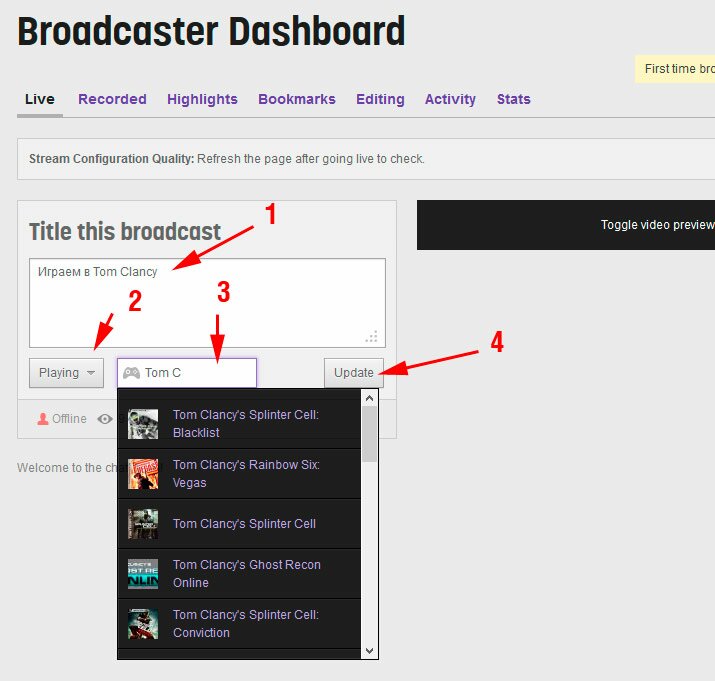Click the Splinter Cell cover thumbnail
This screenshot has width=715, height=681.
coord(143,524)
